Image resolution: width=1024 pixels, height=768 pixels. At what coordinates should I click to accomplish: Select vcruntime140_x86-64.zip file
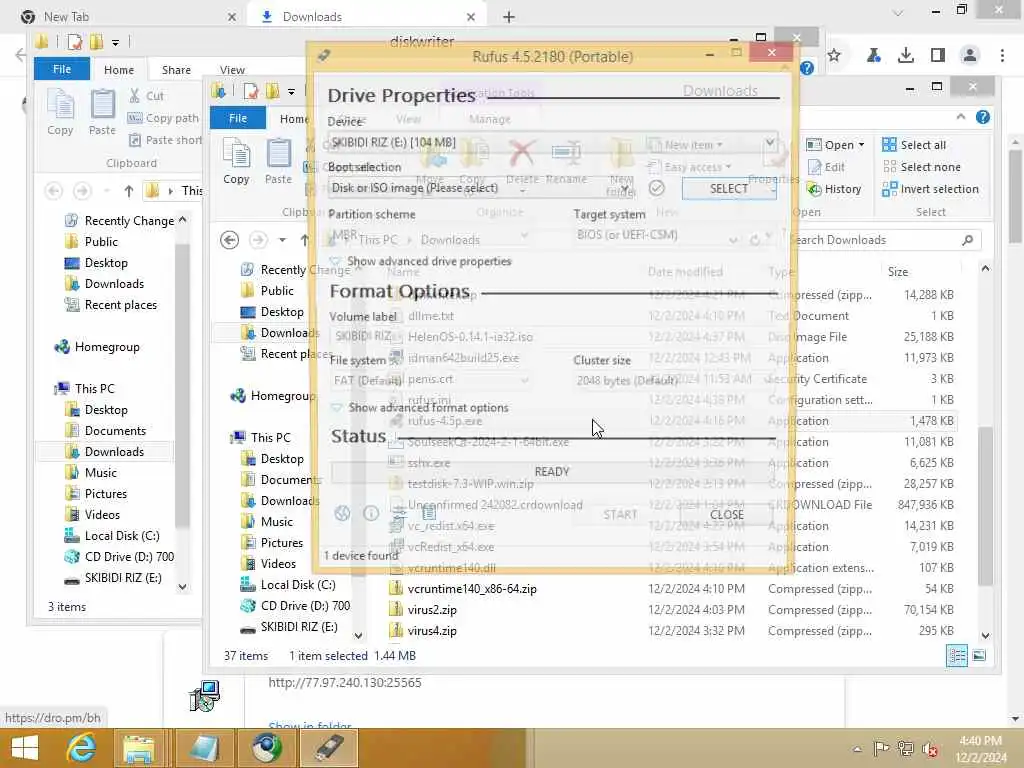472,589
